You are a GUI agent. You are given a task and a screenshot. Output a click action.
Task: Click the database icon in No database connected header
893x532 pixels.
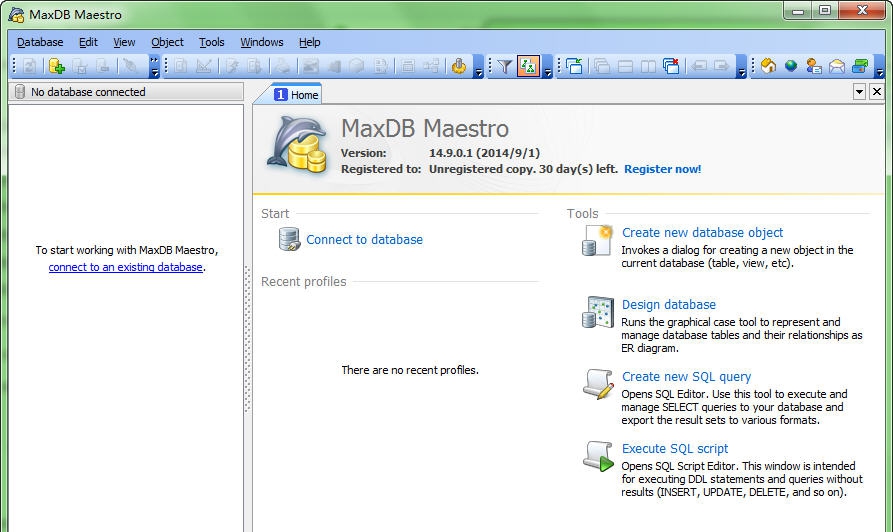[x=19, y=92]
